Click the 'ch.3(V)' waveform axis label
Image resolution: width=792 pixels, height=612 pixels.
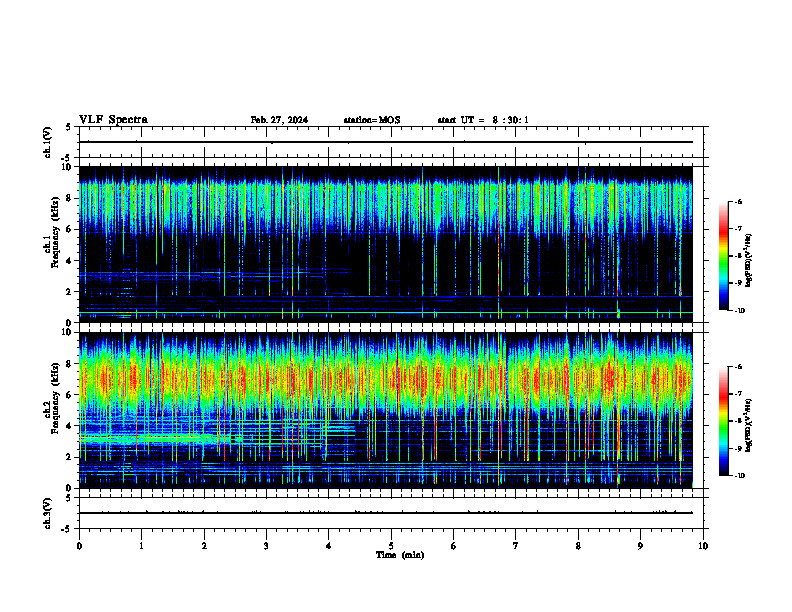click(47, 513)
